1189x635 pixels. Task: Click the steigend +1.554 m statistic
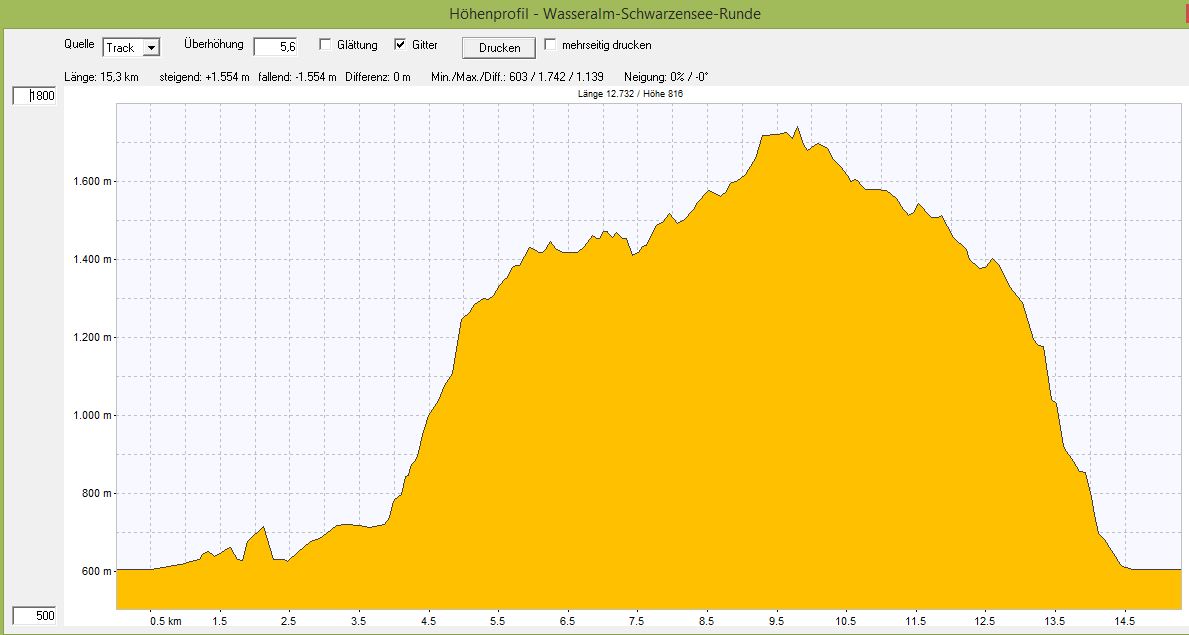(205, 77)
